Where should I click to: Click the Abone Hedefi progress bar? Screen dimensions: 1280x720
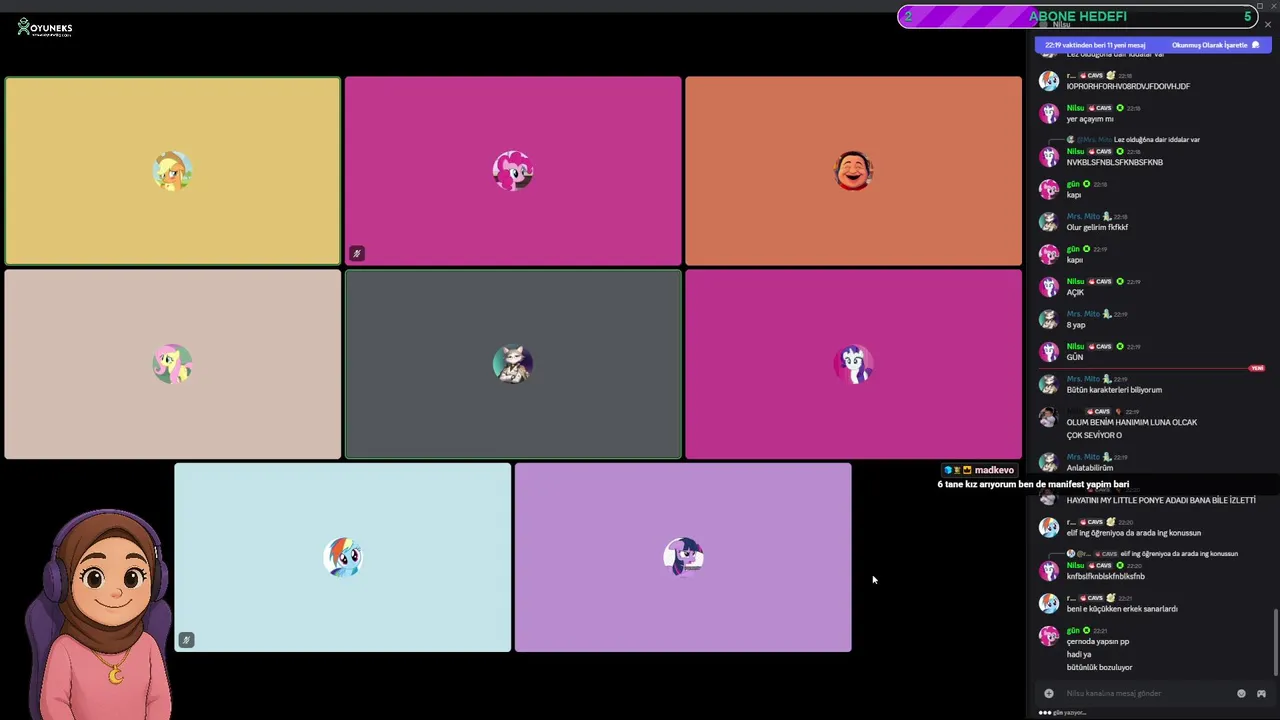(1078, 16)
